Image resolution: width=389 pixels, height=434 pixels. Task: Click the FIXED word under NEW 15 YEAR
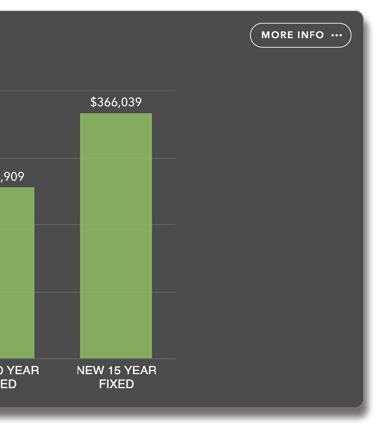click(x=116, y=384)
